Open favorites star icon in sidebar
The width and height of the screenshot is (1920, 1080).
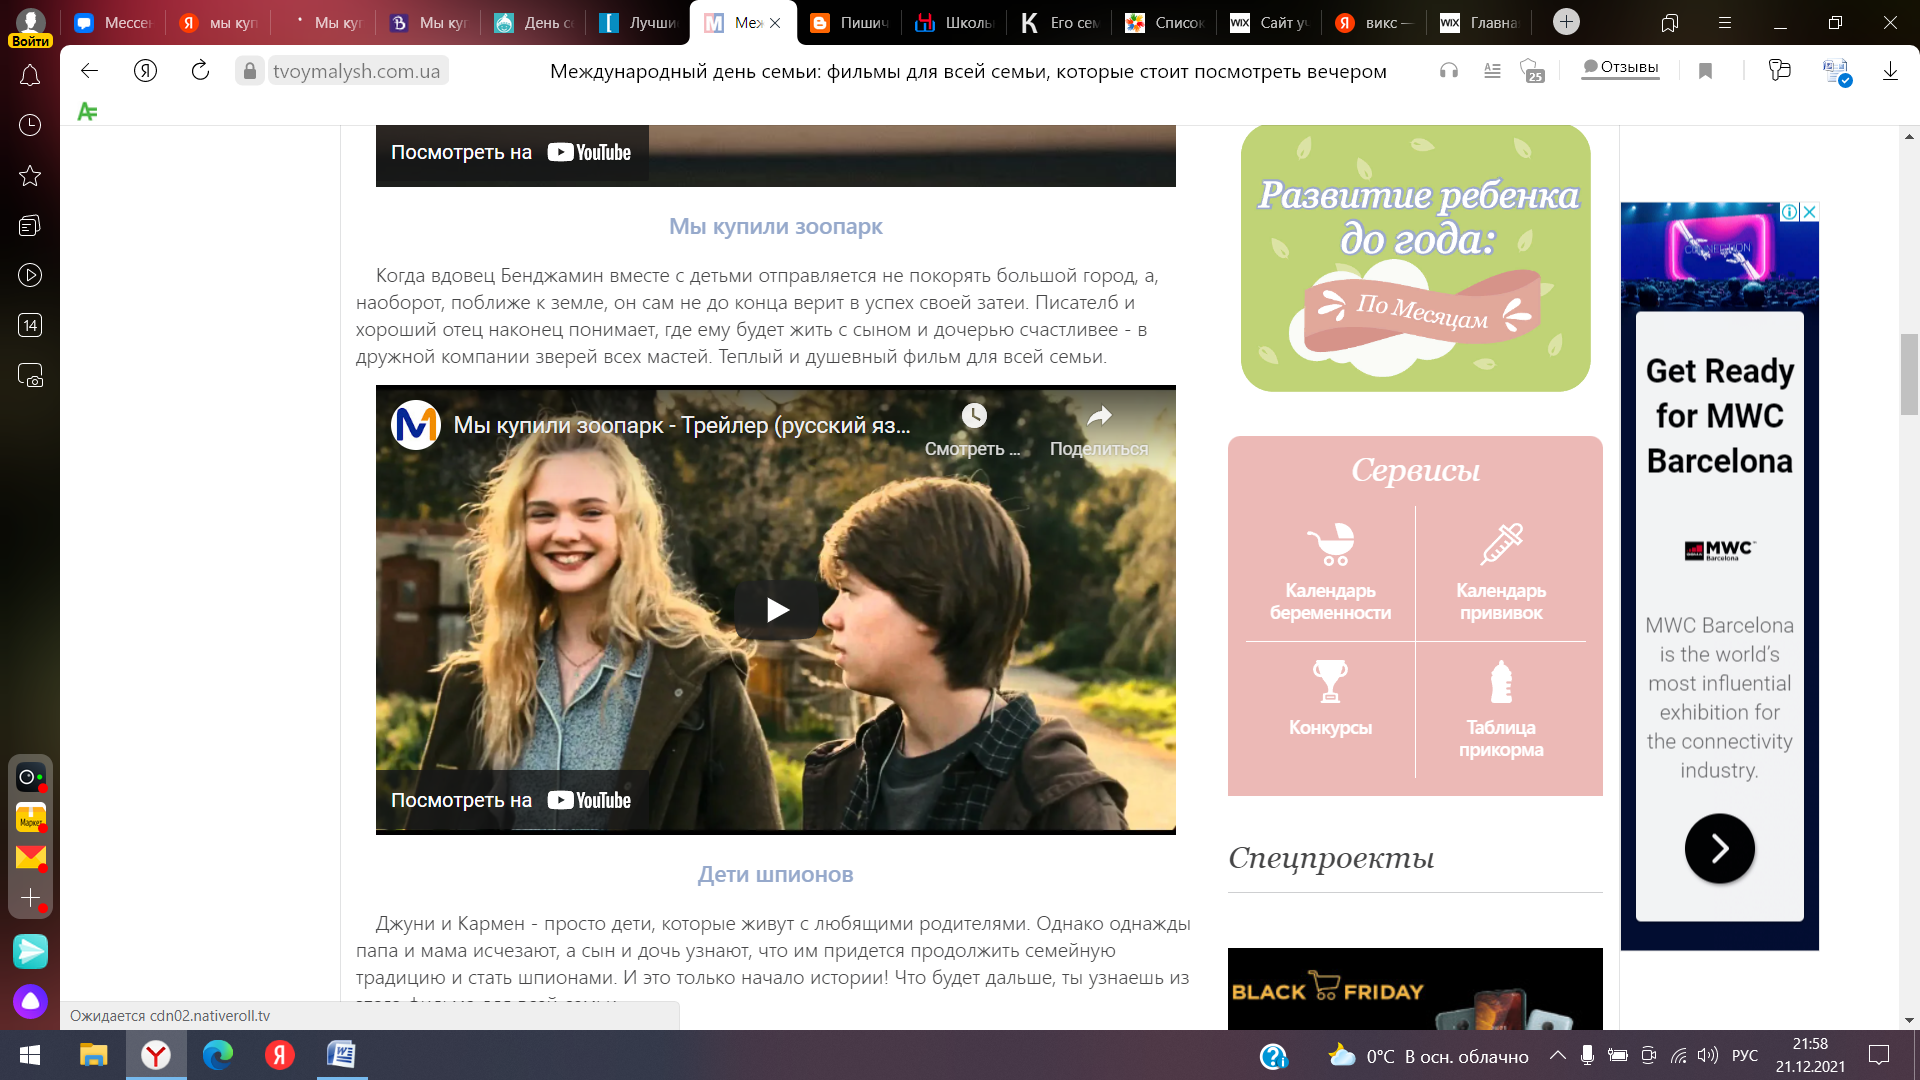[x=30, y=176]
